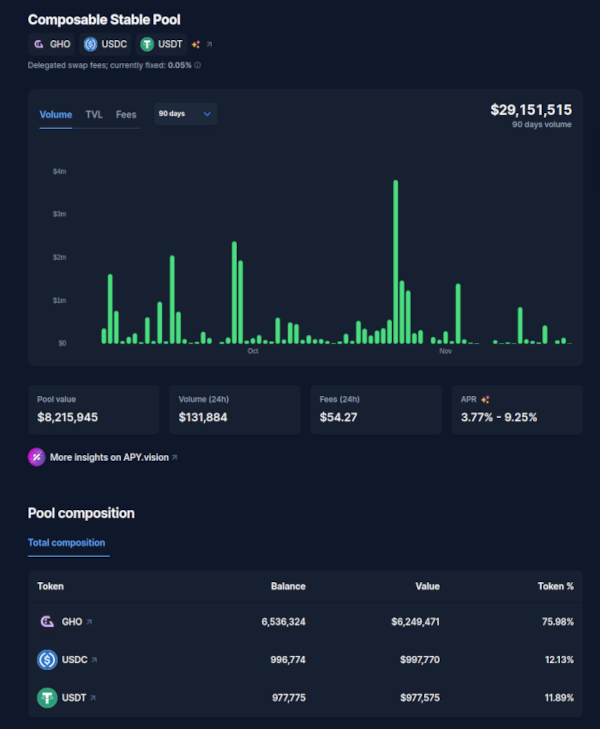Open the 90 days period dropdown

tap(185, 114)
